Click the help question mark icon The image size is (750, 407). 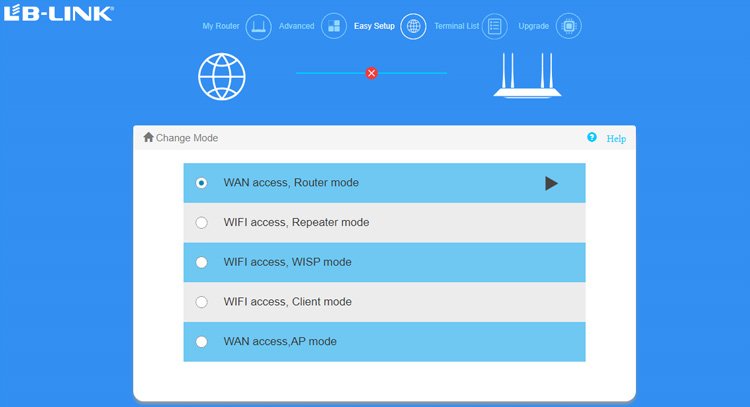(592, 137)
